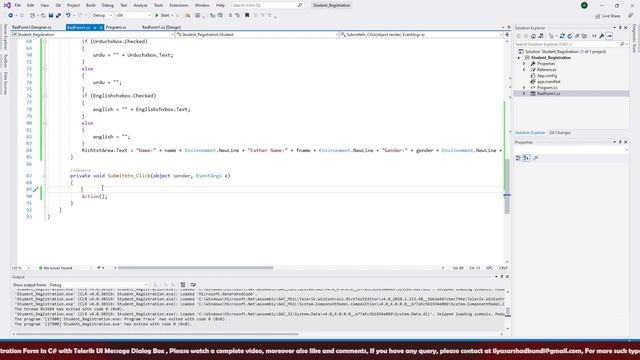Expand the Properties node in Solution Explorer
Image resolution: width=640 pixels, height=360 pixels.
524,64
